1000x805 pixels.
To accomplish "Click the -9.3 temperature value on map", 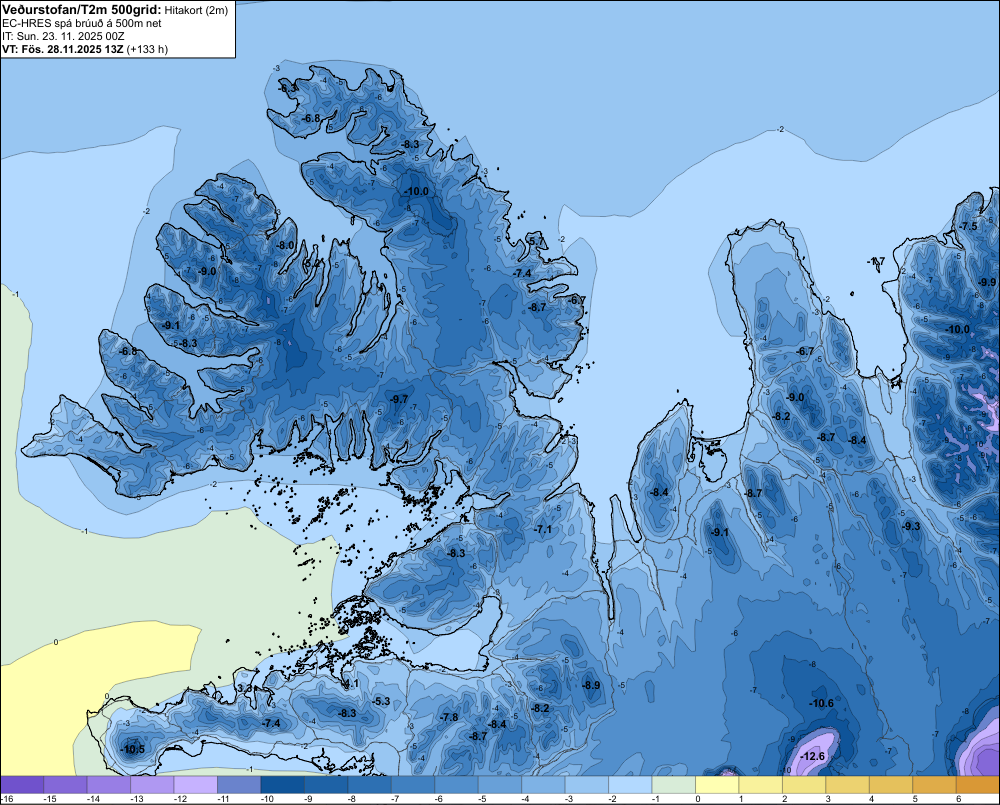I will click(x=911, y=526).
